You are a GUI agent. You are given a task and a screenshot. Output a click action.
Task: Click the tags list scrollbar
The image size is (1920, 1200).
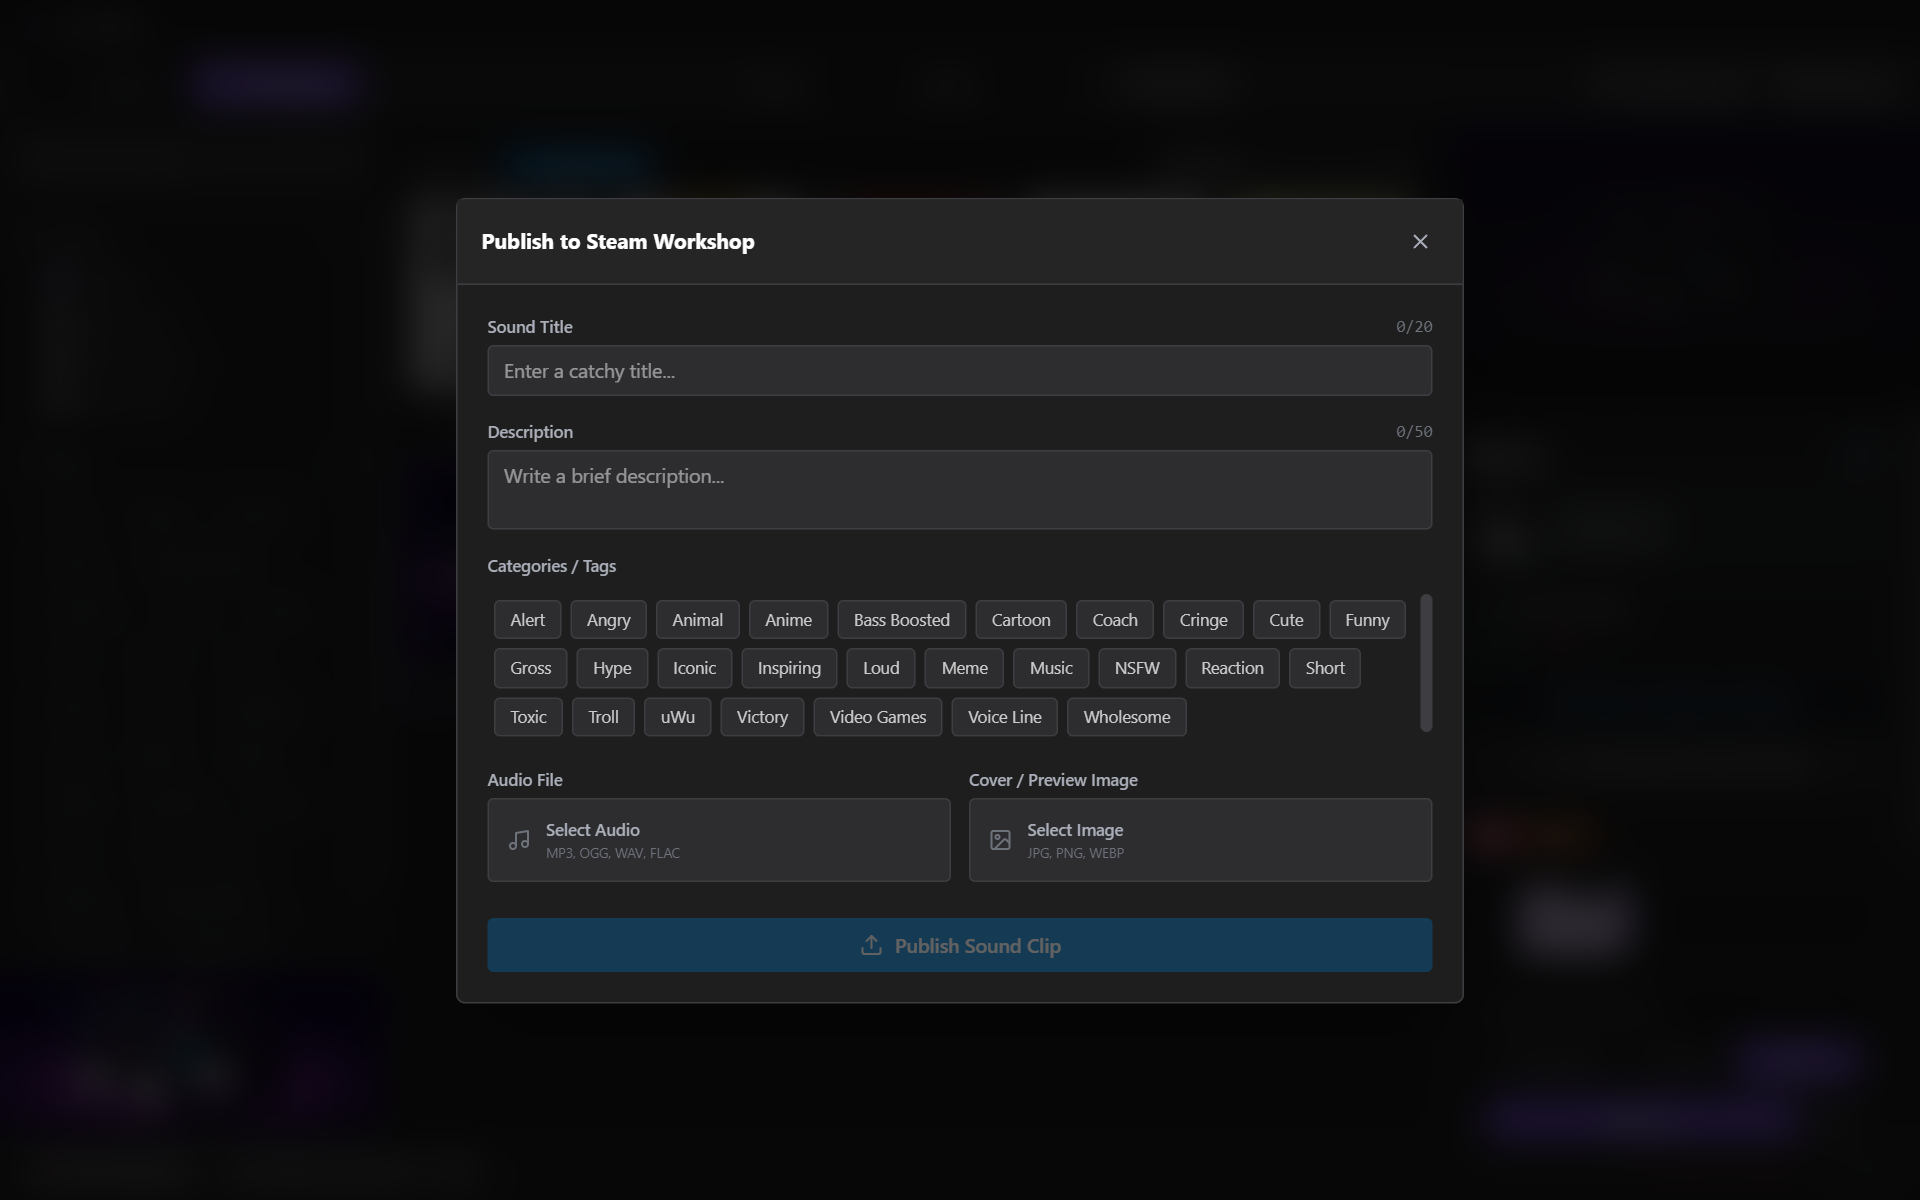click(1426, 663)
